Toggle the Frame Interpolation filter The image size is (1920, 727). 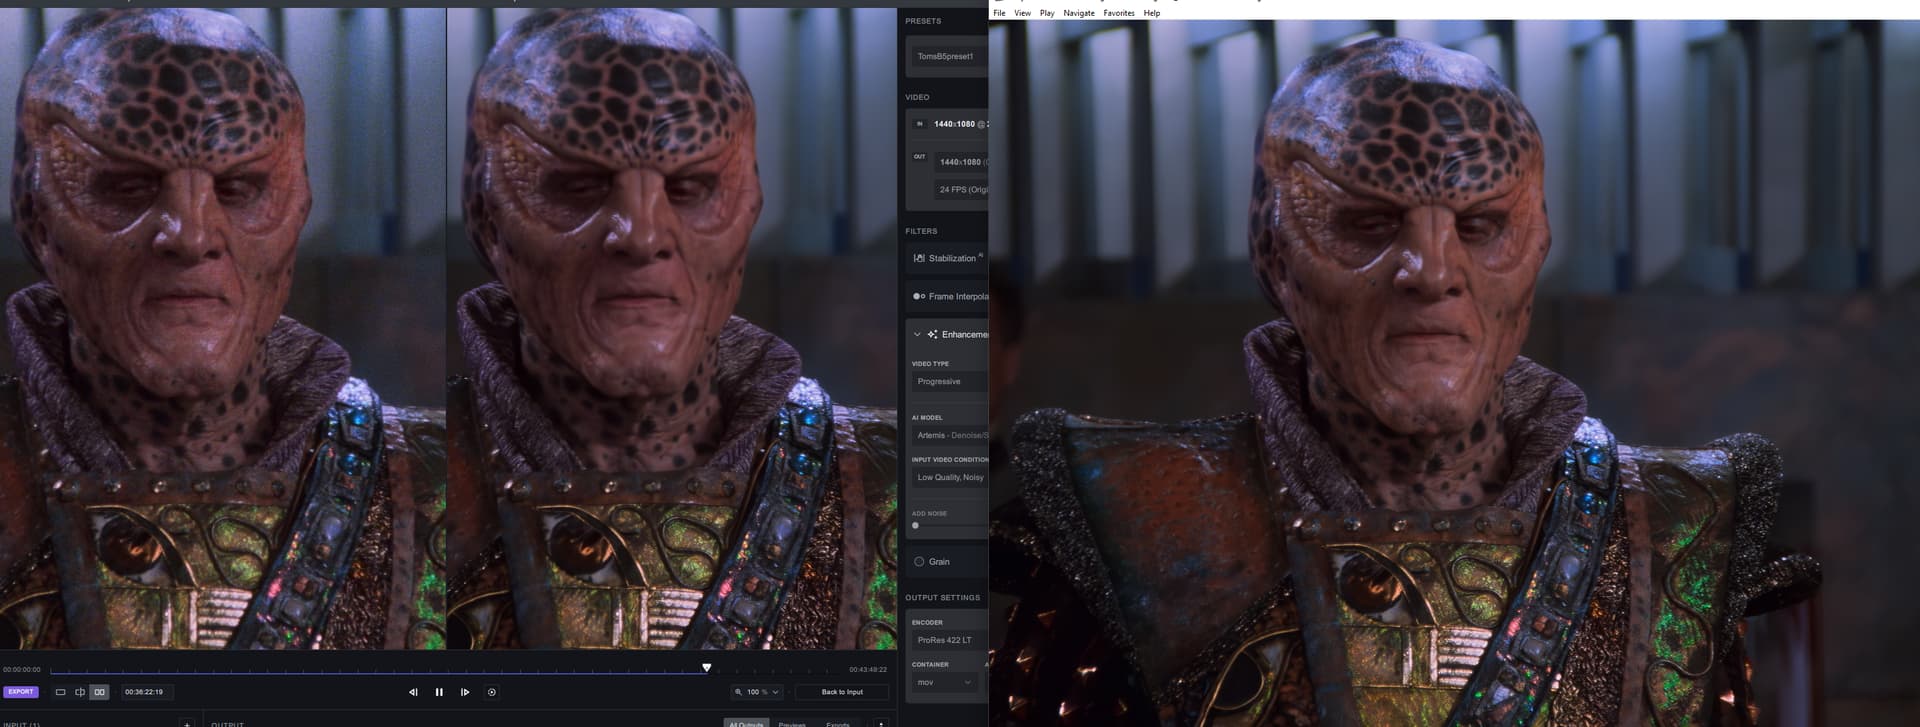click(918, 296)
